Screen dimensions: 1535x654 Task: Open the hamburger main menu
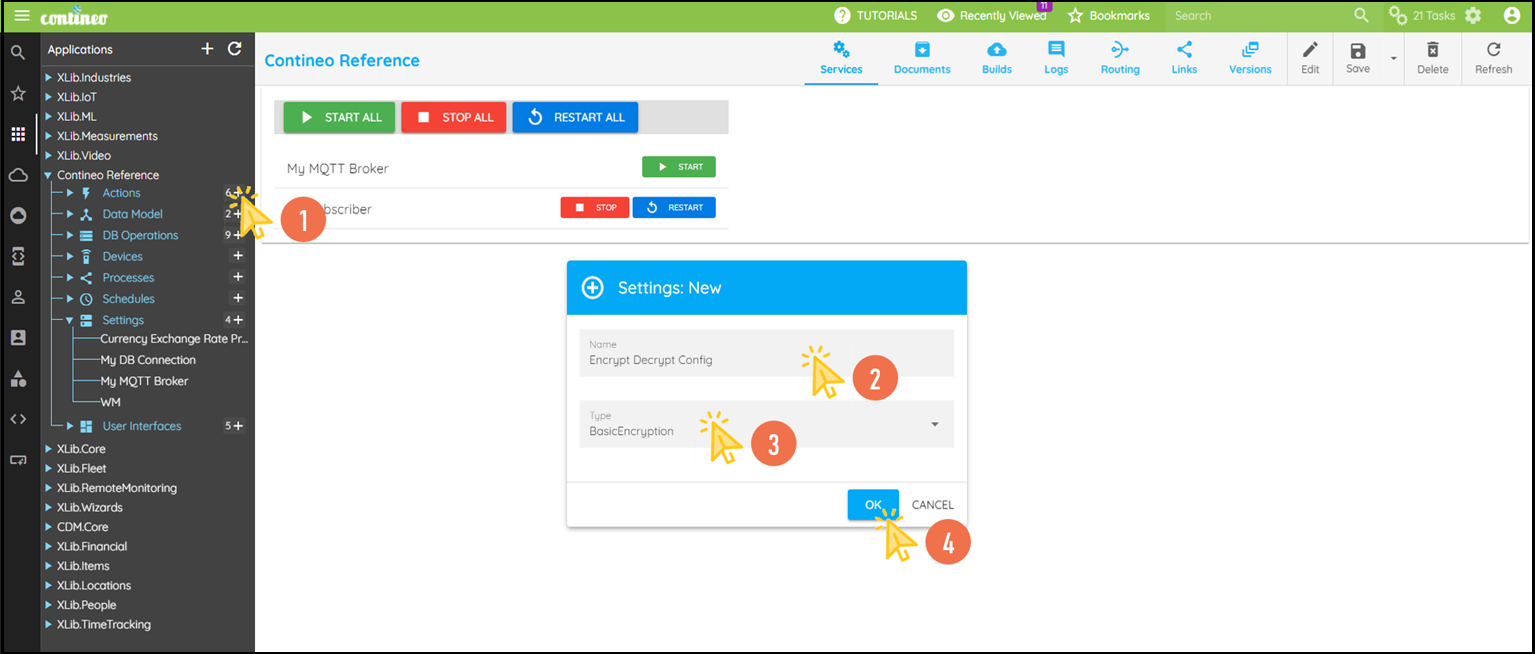coord(21,16)
